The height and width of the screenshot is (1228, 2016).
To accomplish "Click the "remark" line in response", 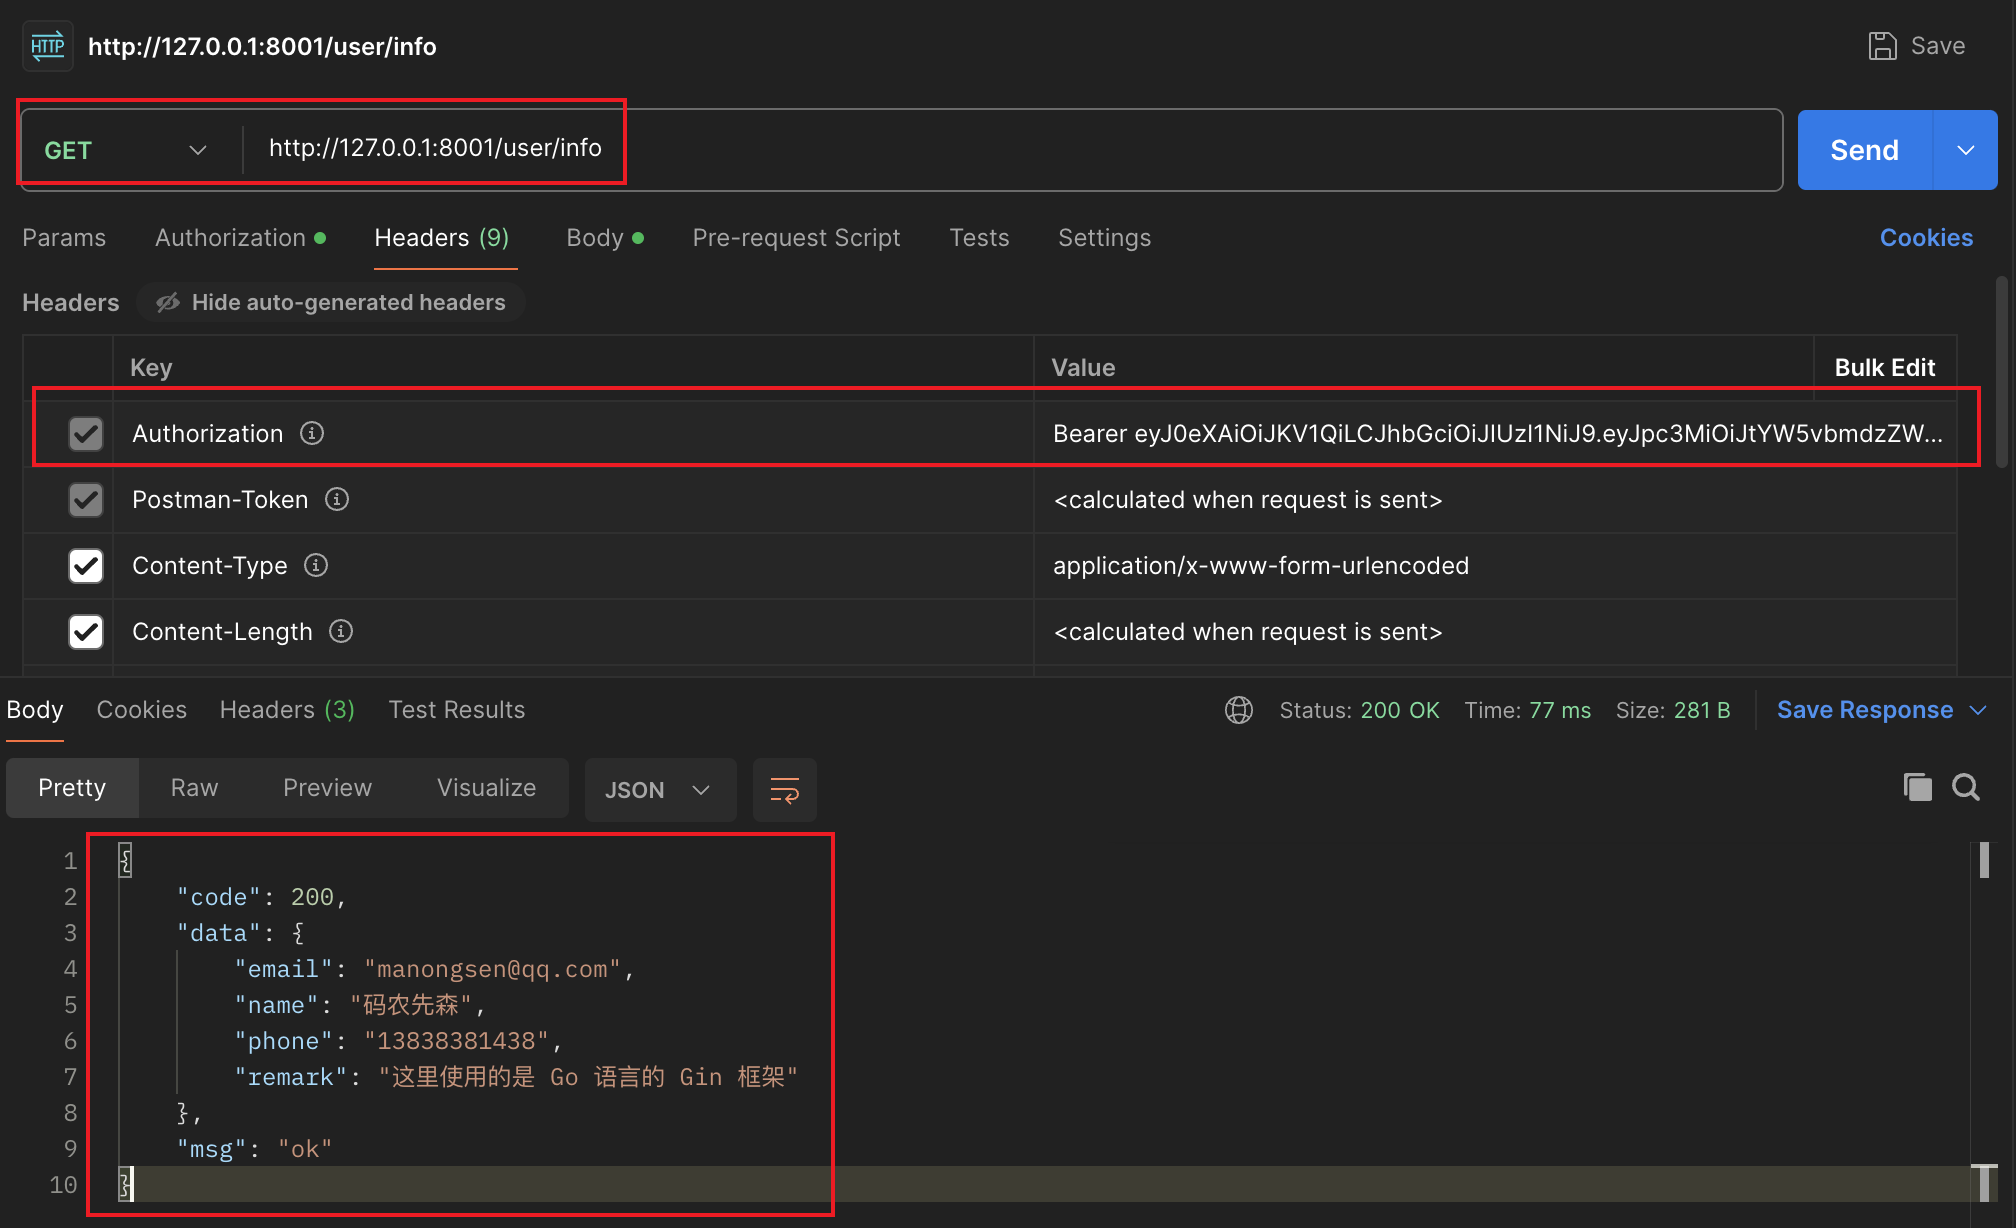I will pyautogui.click(x=516, y=1077).
